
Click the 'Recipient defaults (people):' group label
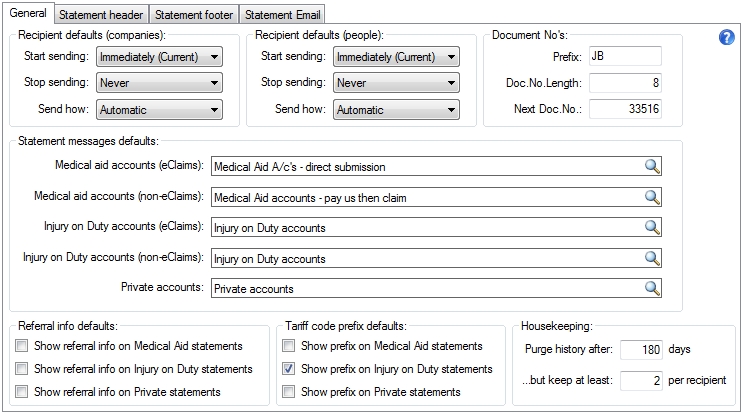point(319,35)
